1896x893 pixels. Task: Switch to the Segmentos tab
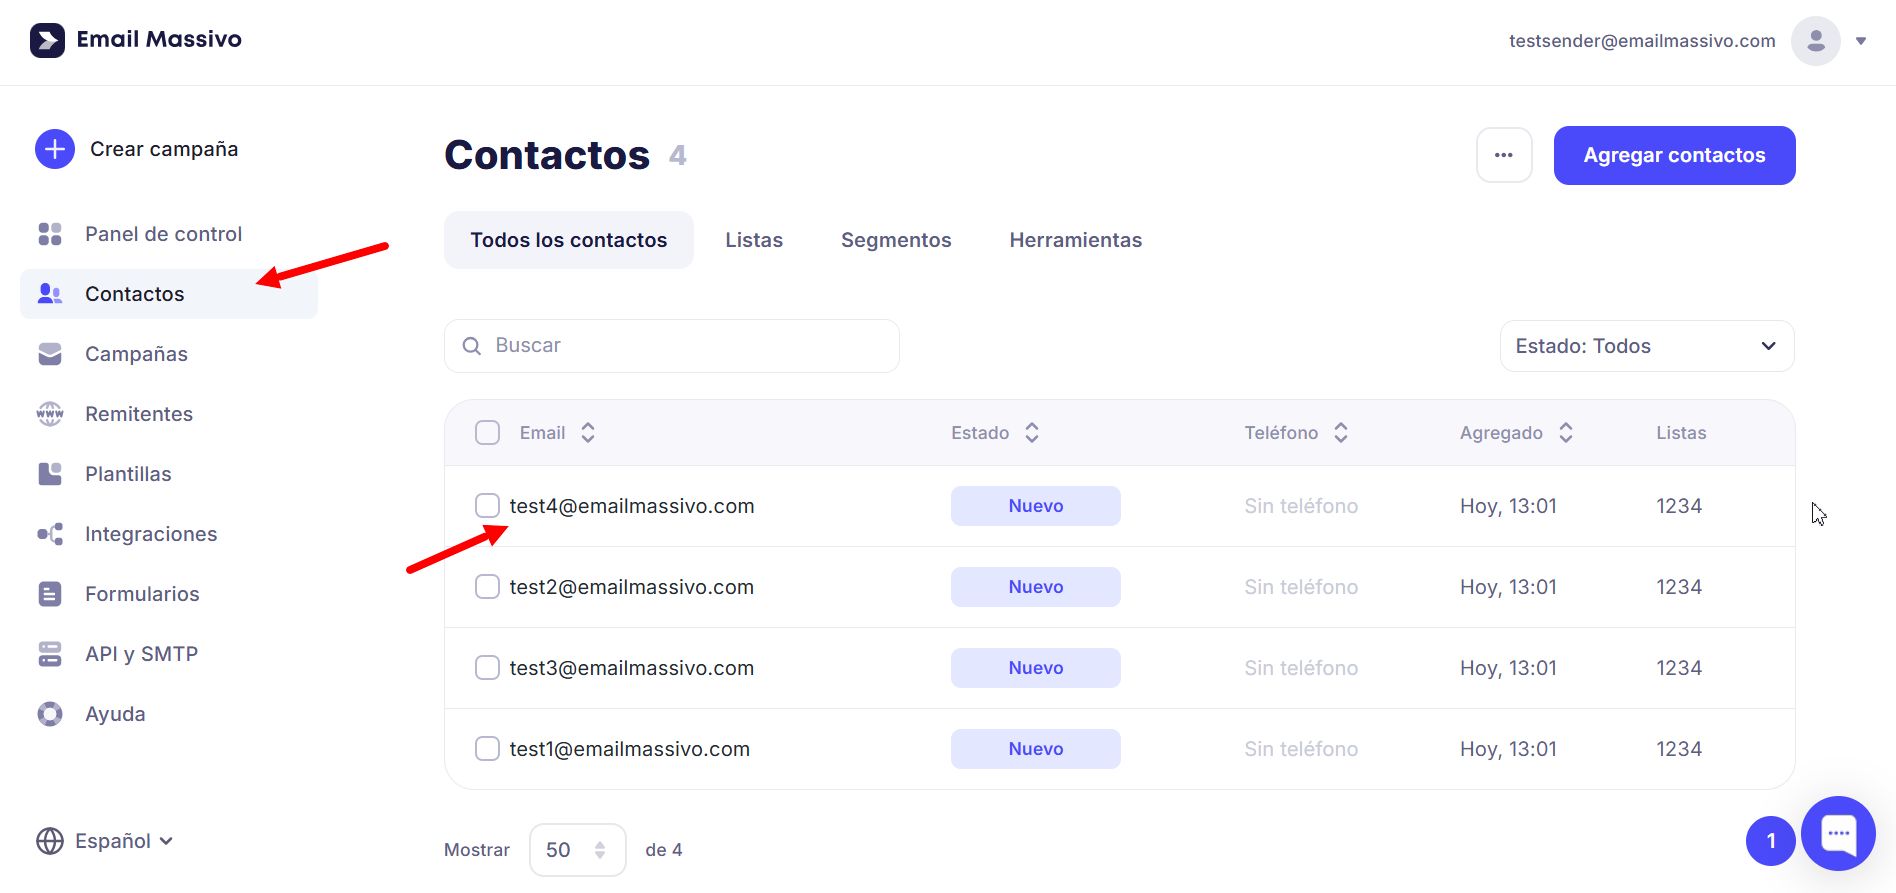tap(895, 240)
